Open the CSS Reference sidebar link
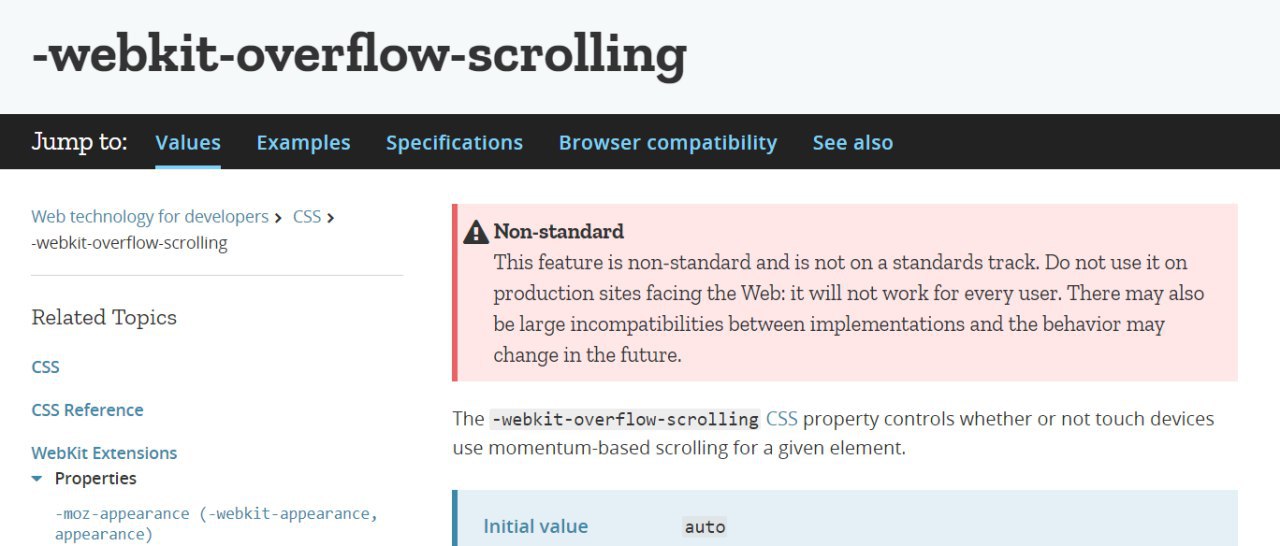This screenshot has width=1280, height=546. coord(87,410)
